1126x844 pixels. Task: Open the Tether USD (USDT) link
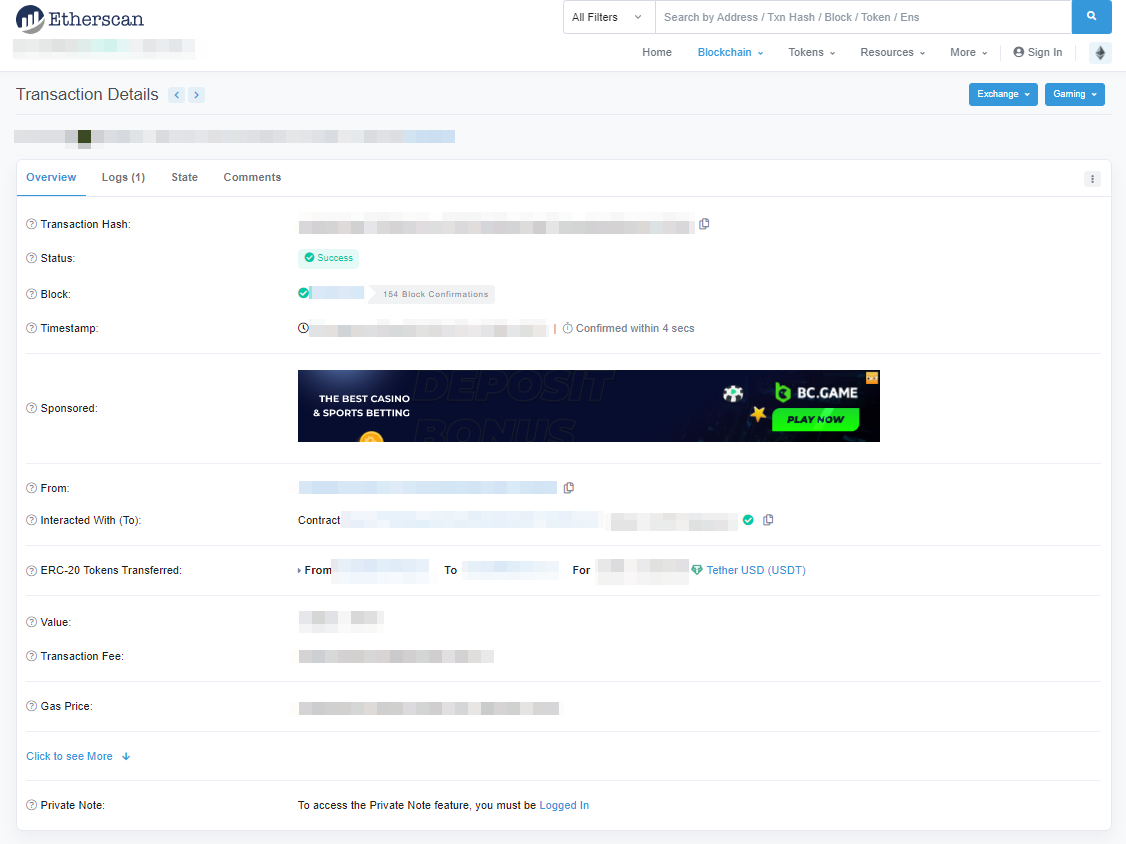pos(755,570)
